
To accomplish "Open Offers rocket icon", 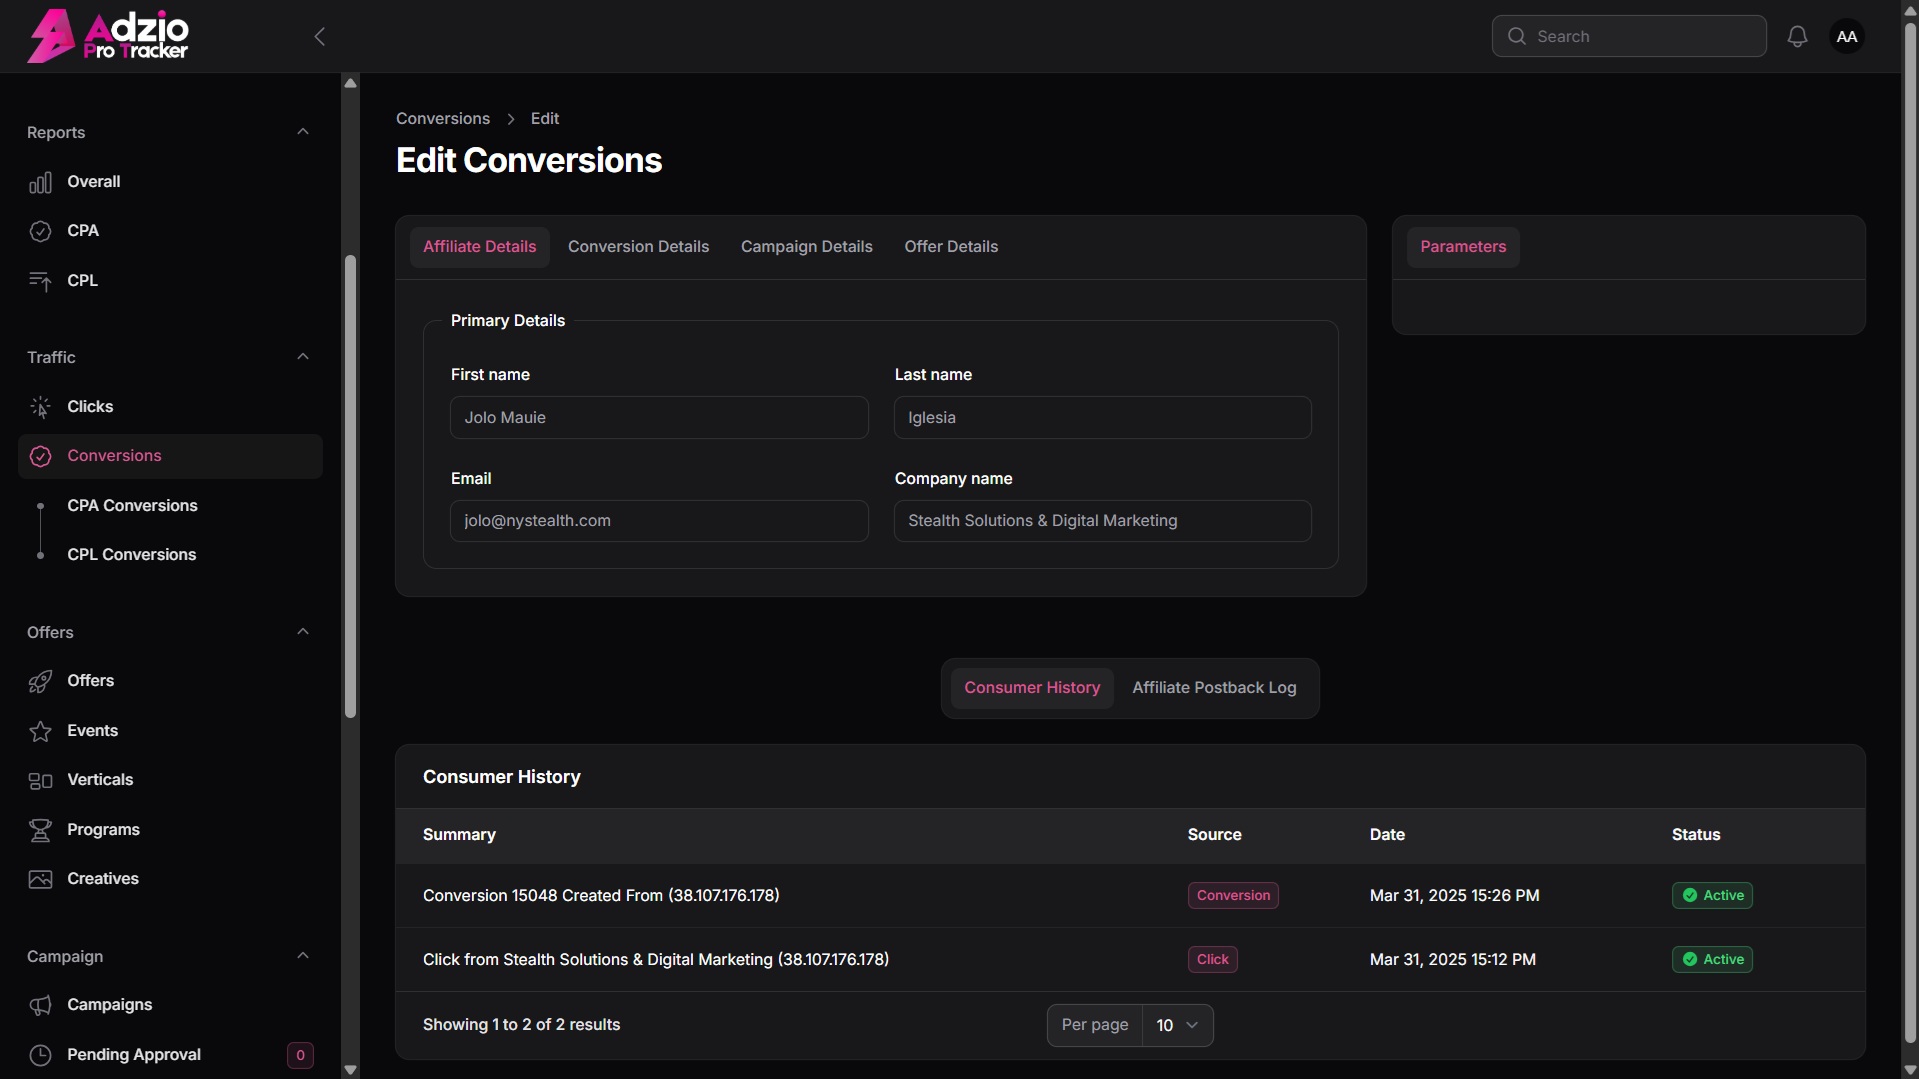I will pyautogui.click(x=40, y=682).
